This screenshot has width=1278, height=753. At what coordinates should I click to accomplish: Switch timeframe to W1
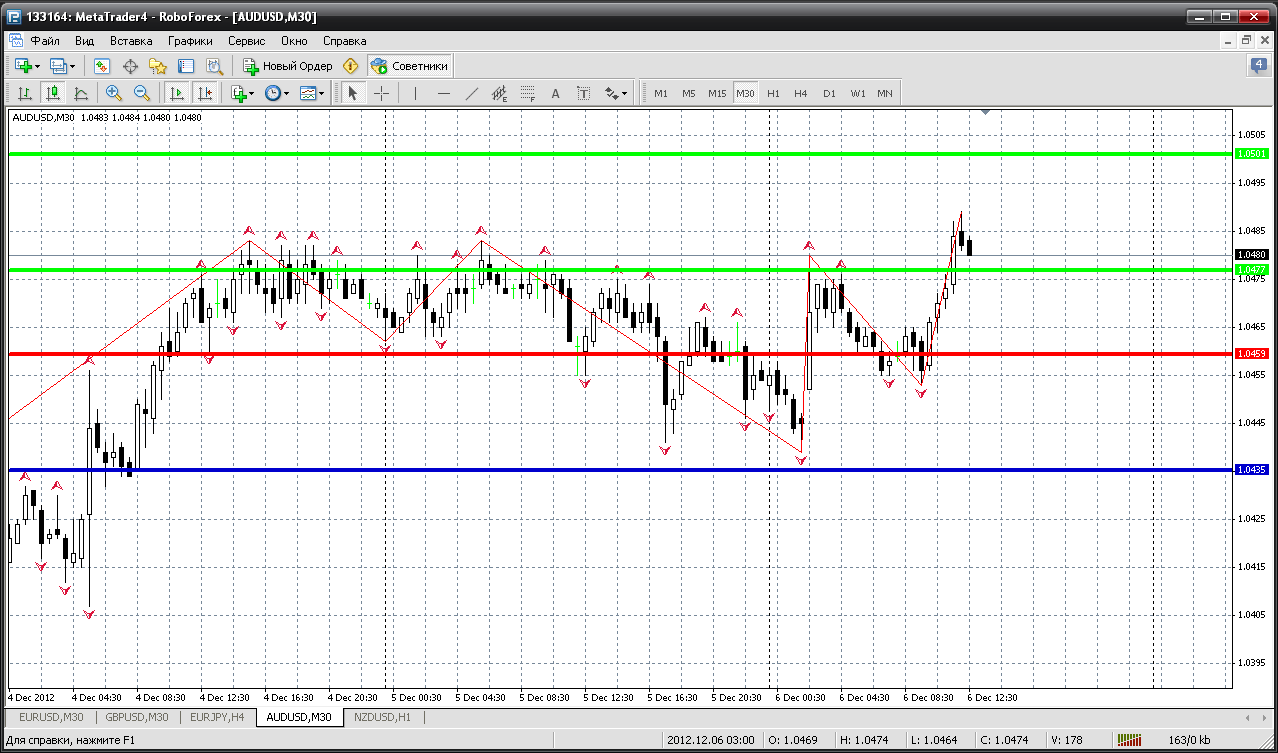click(857, 93)
